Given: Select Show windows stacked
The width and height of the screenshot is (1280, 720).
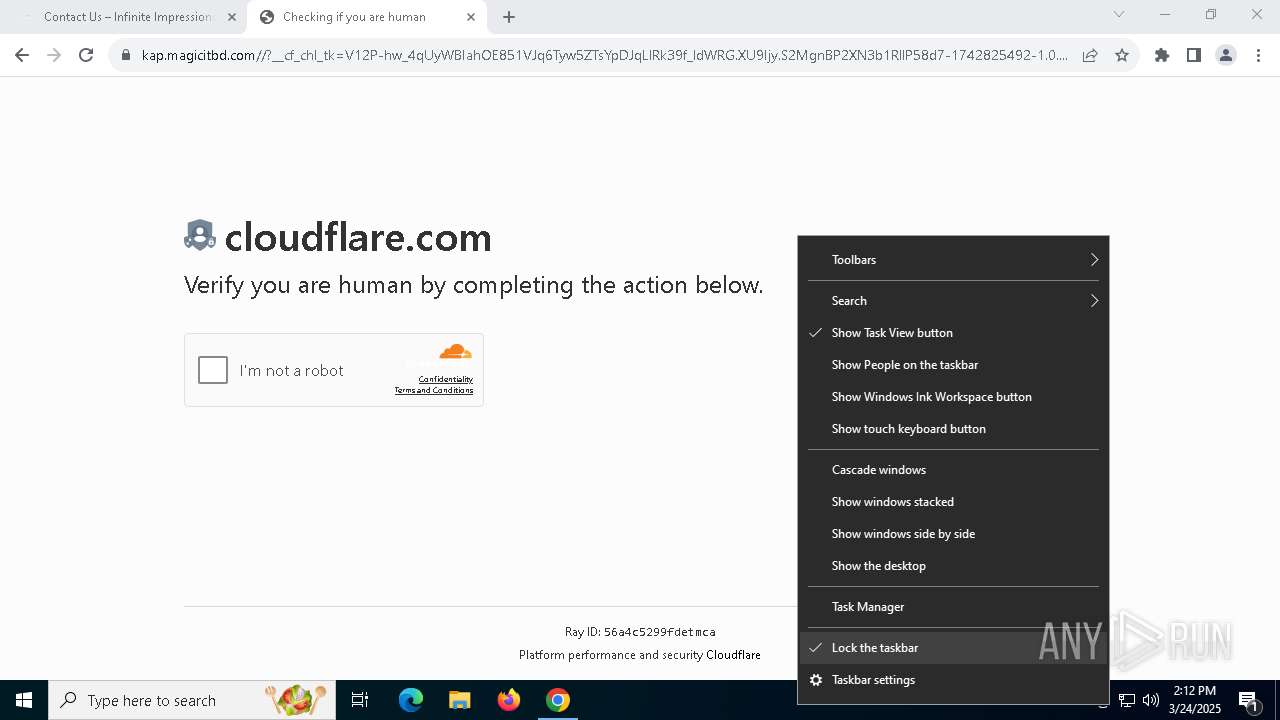Looking at the screenshot, I should click(953, 502).
